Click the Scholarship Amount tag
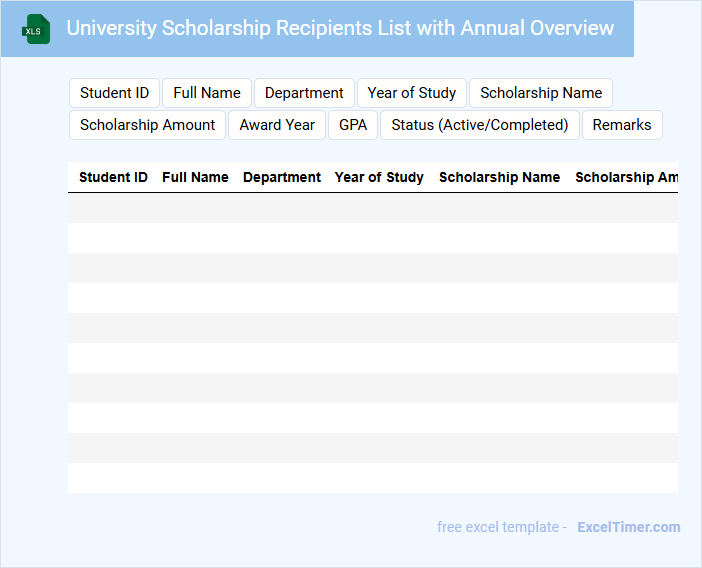 (147, 125)
